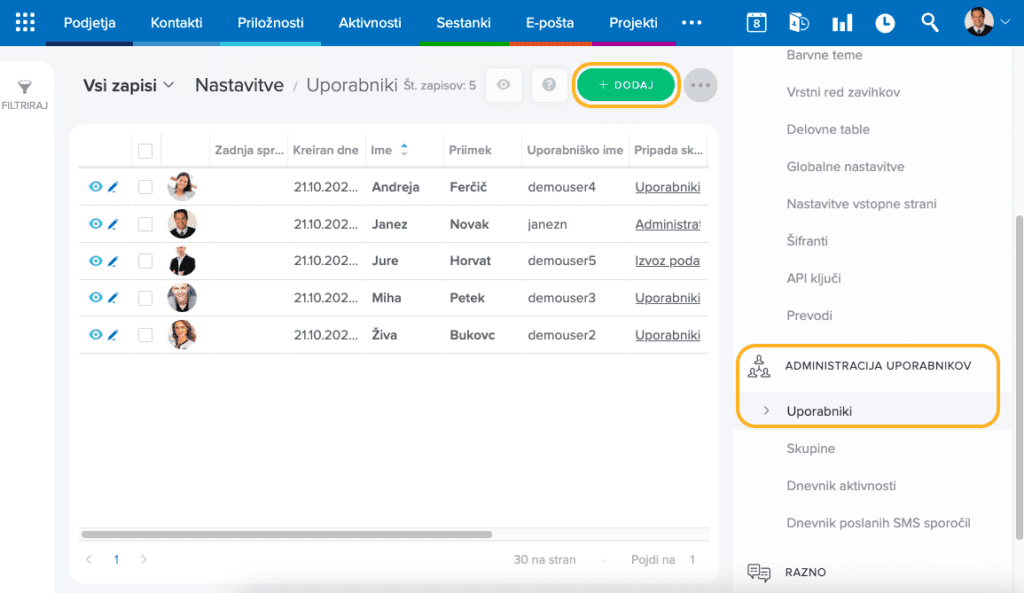Click the green Dodaj button
The image size is (1024, 593).
[x=626, y=86]
